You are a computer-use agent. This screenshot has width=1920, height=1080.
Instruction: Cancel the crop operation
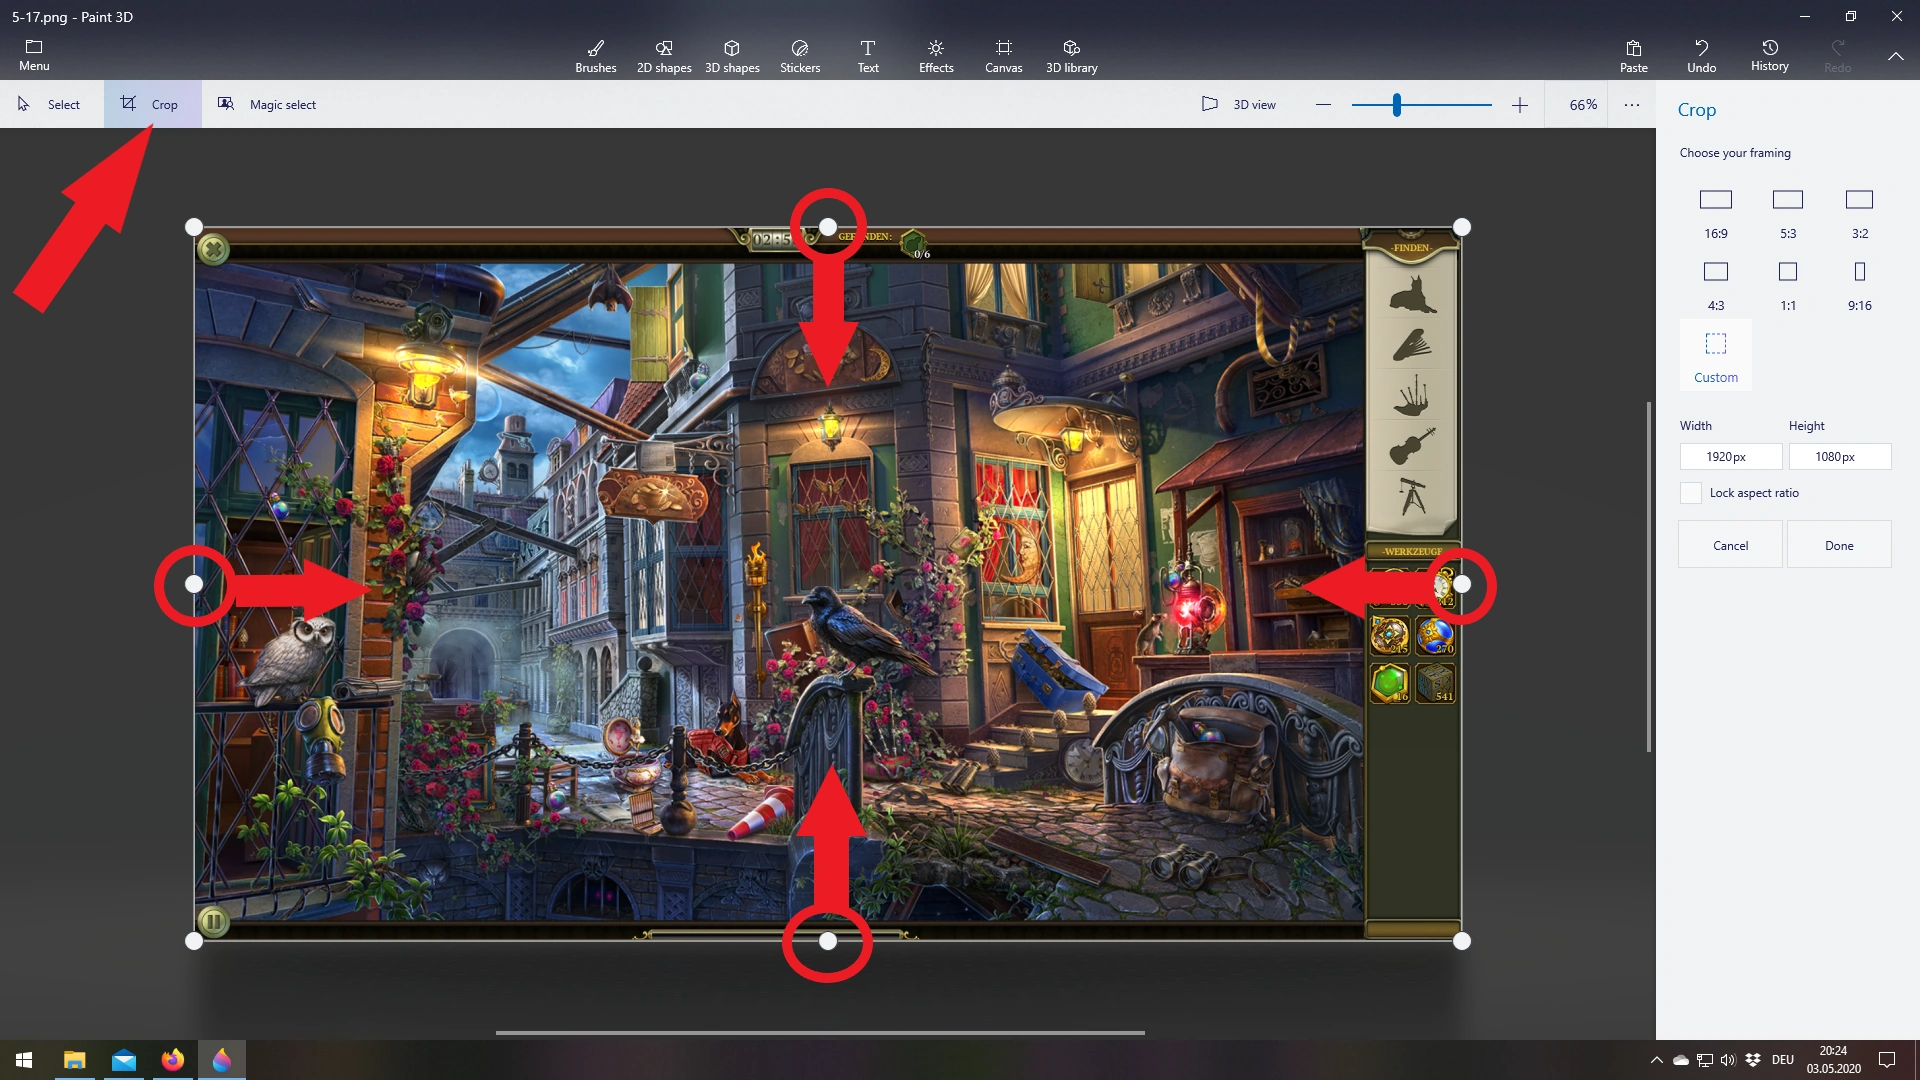tap(1730, 545)
